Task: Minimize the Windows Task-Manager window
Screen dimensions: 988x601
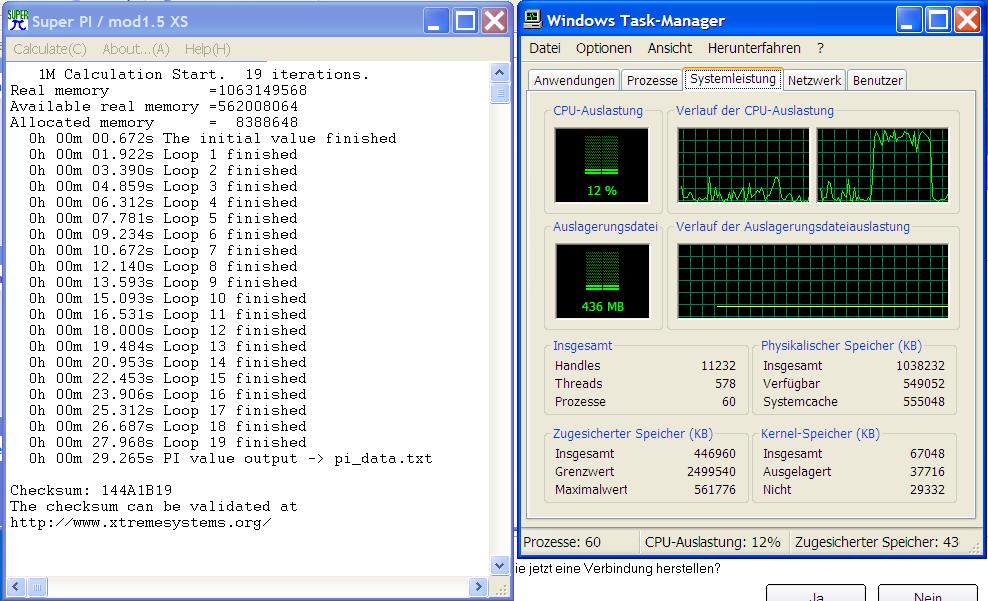Action: pos(908,20)
